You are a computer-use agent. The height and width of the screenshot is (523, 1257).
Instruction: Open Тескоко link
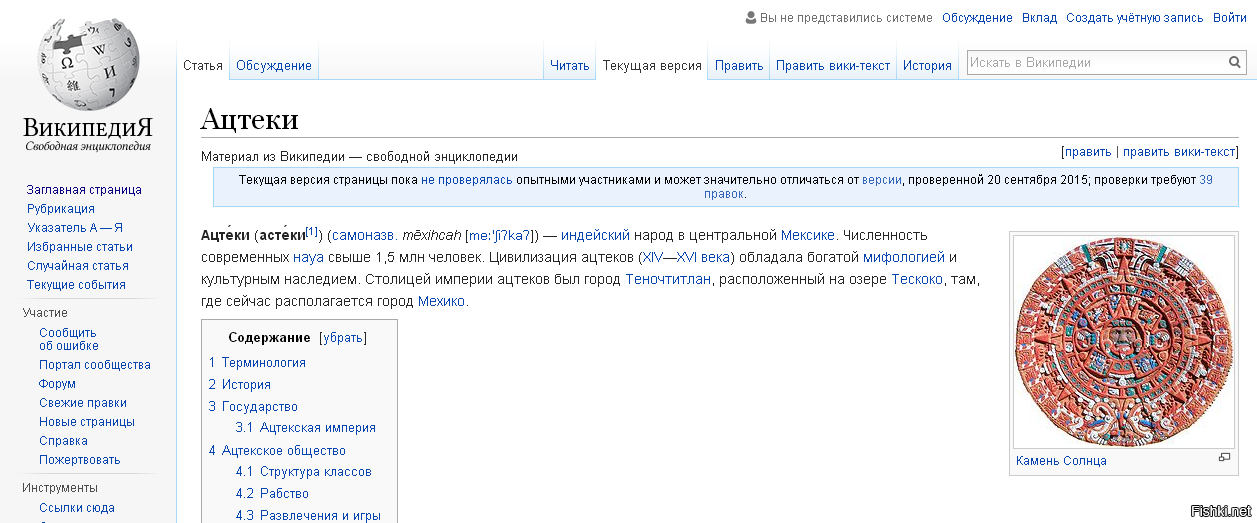(917, 280)
